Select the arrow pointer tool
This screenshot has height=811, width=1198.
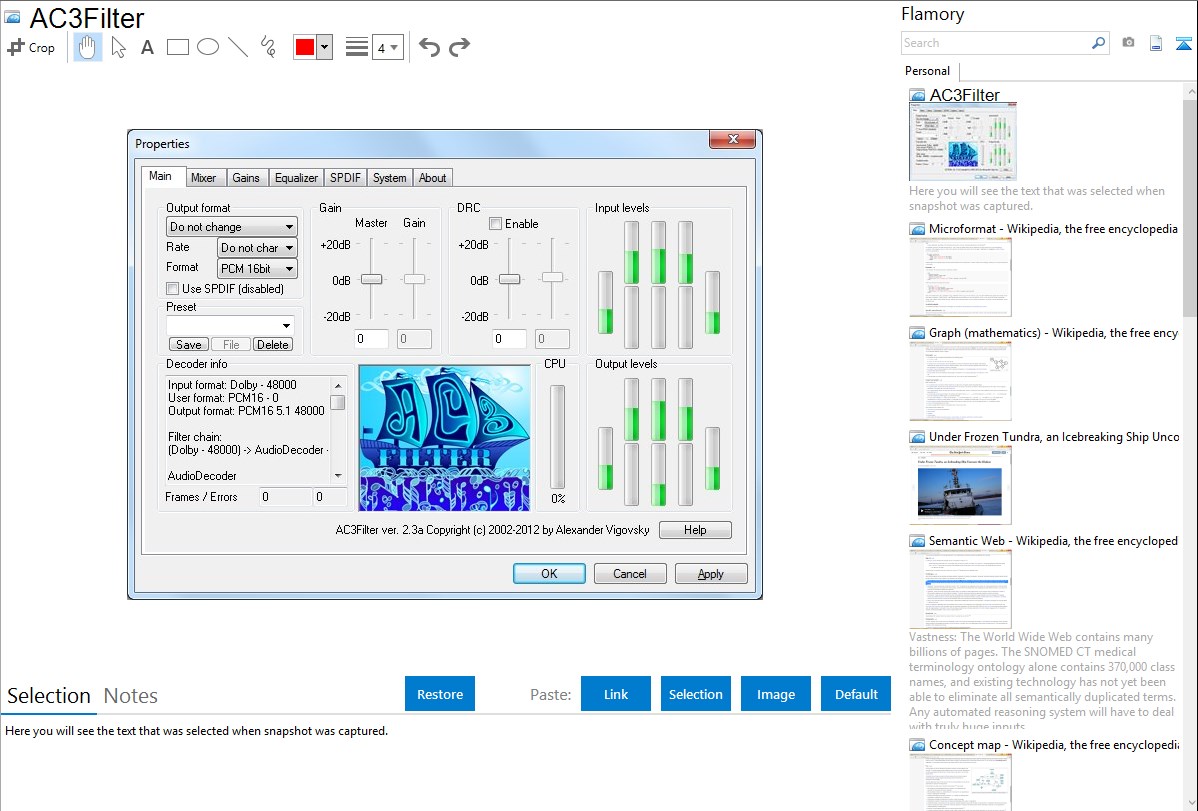click(118, 47)
